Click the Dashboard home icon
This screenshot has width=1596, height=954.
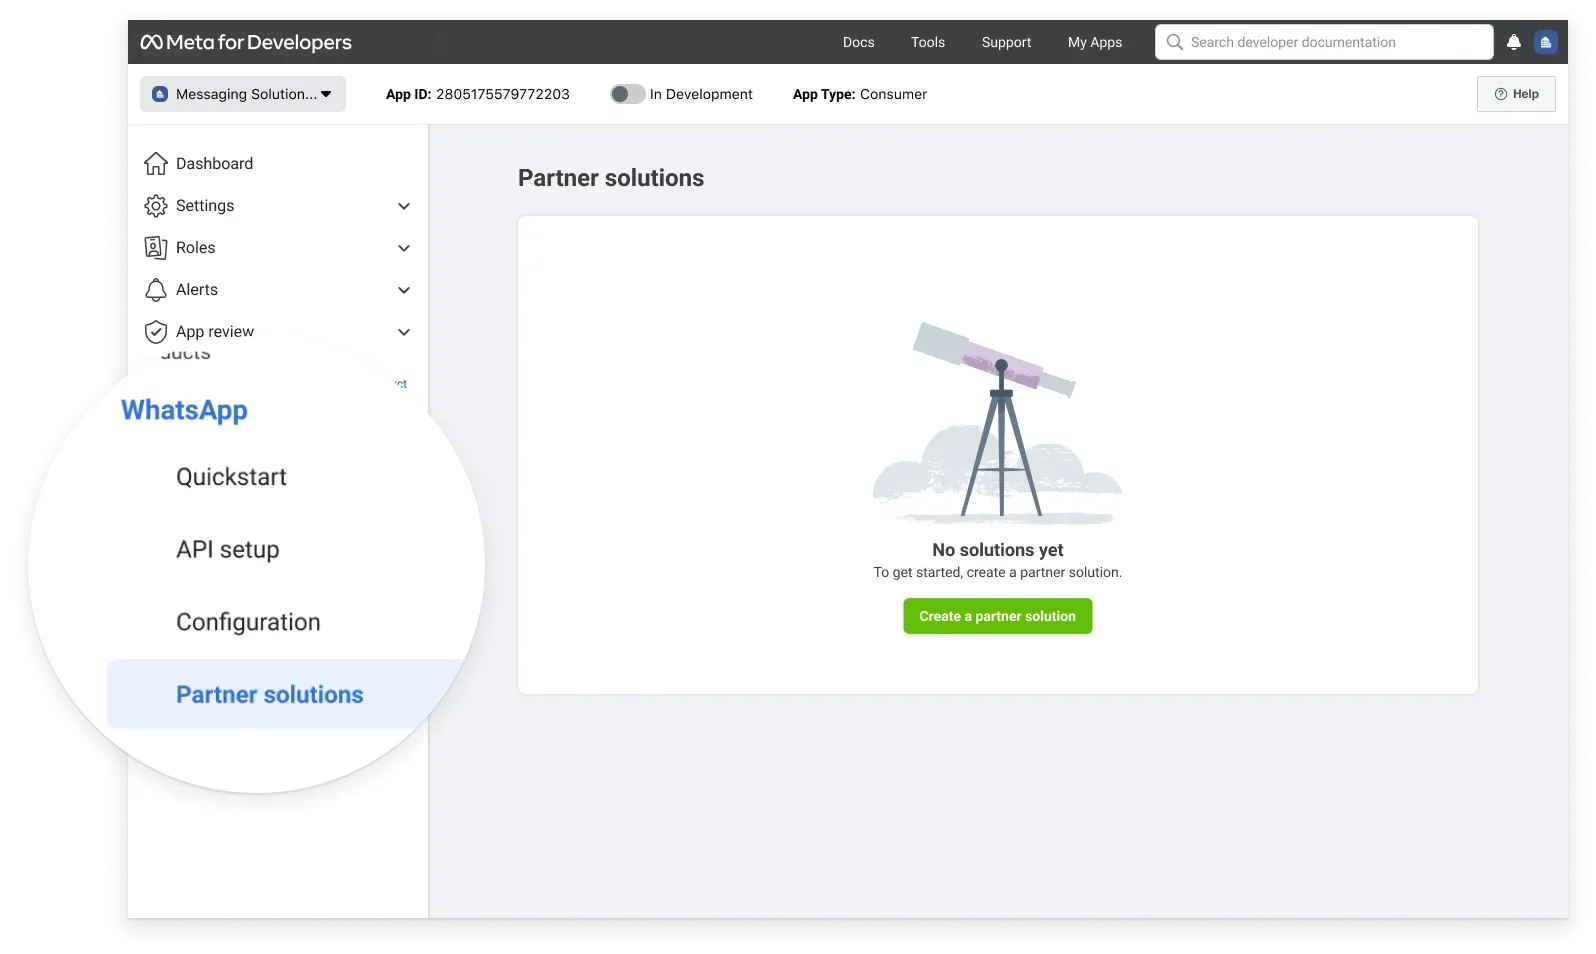click(156, 164)
